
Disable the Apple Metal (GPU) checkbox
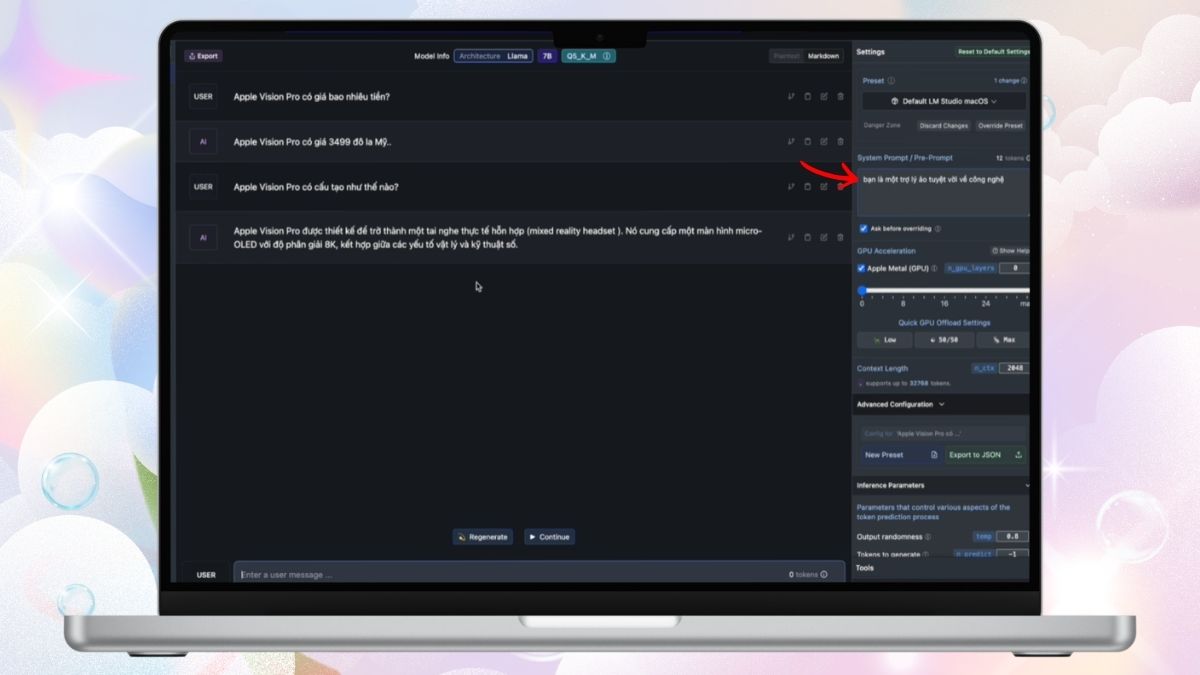pos(862,269)
